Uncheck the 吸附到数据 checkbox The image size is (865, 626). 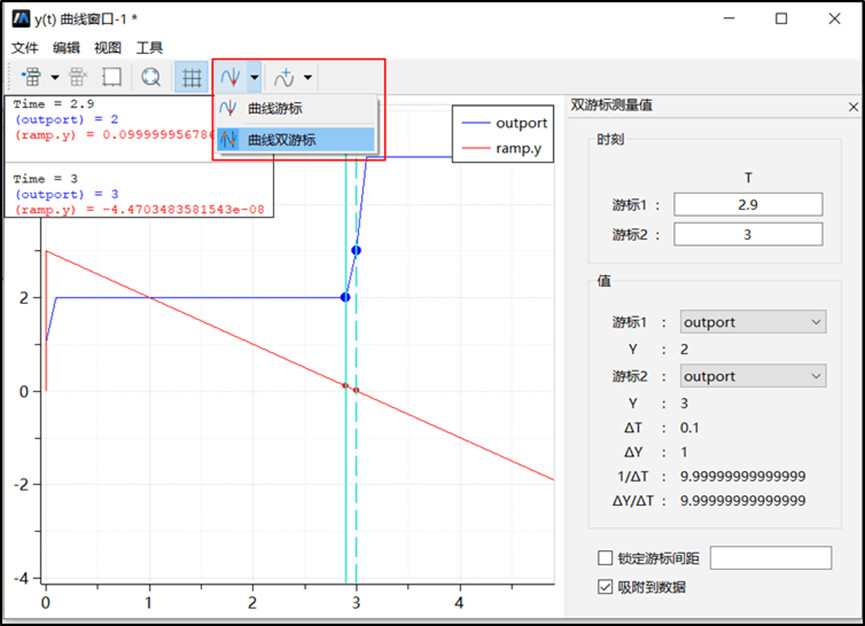coord(605,587)
